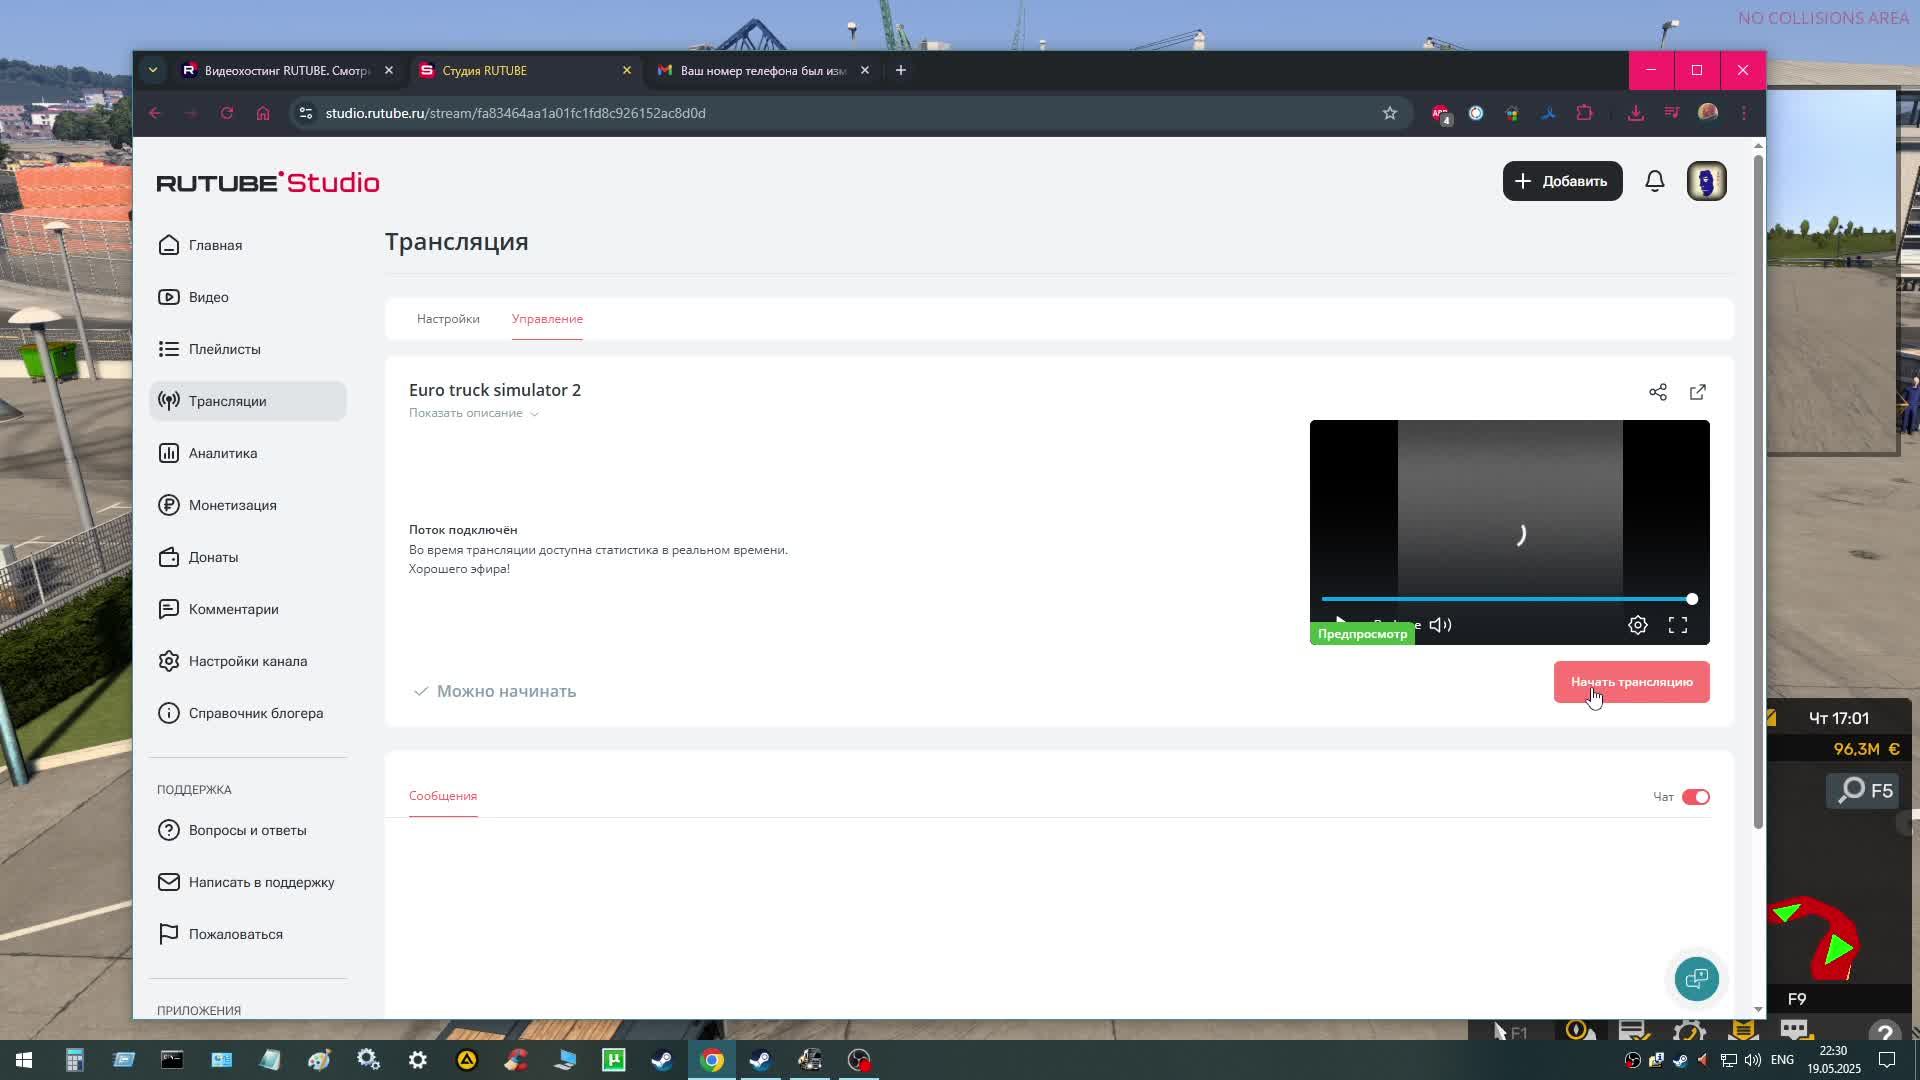Open the browser profile avatar
The width and height of the screenshot is (1920, 1080).
[1708, 113]
